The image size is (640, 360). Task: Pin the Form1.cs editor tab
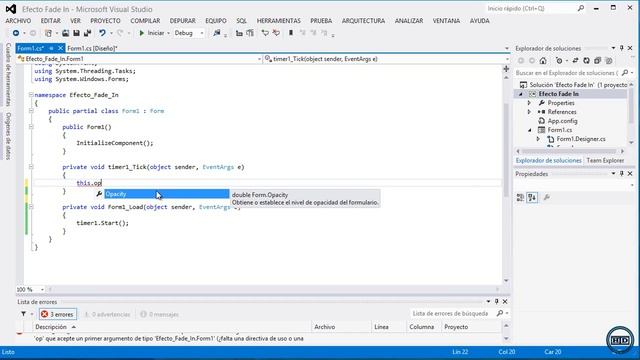click(51, 49)
